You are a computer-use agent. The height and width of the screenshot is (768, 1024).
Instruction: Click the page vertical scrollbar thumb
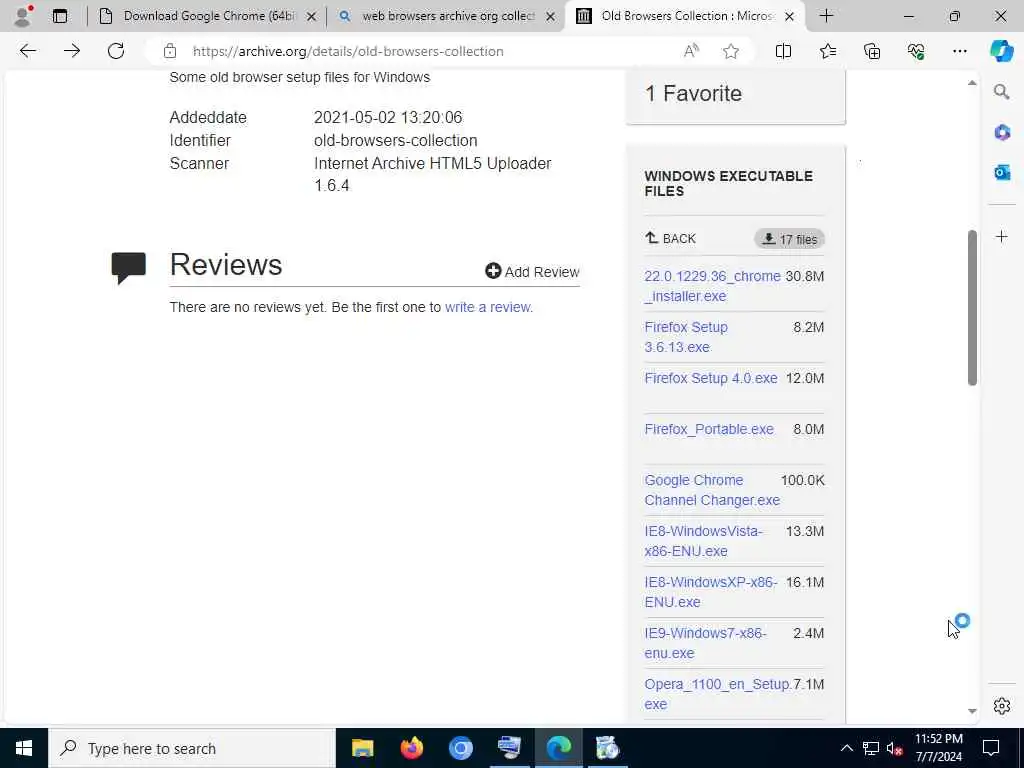tap(972, 307)
